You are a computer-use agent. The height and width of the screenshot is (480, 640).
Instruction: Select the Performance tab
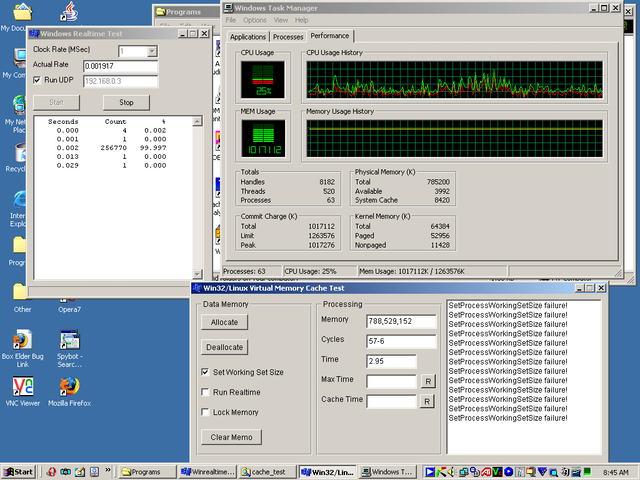[x=330, y=36]
